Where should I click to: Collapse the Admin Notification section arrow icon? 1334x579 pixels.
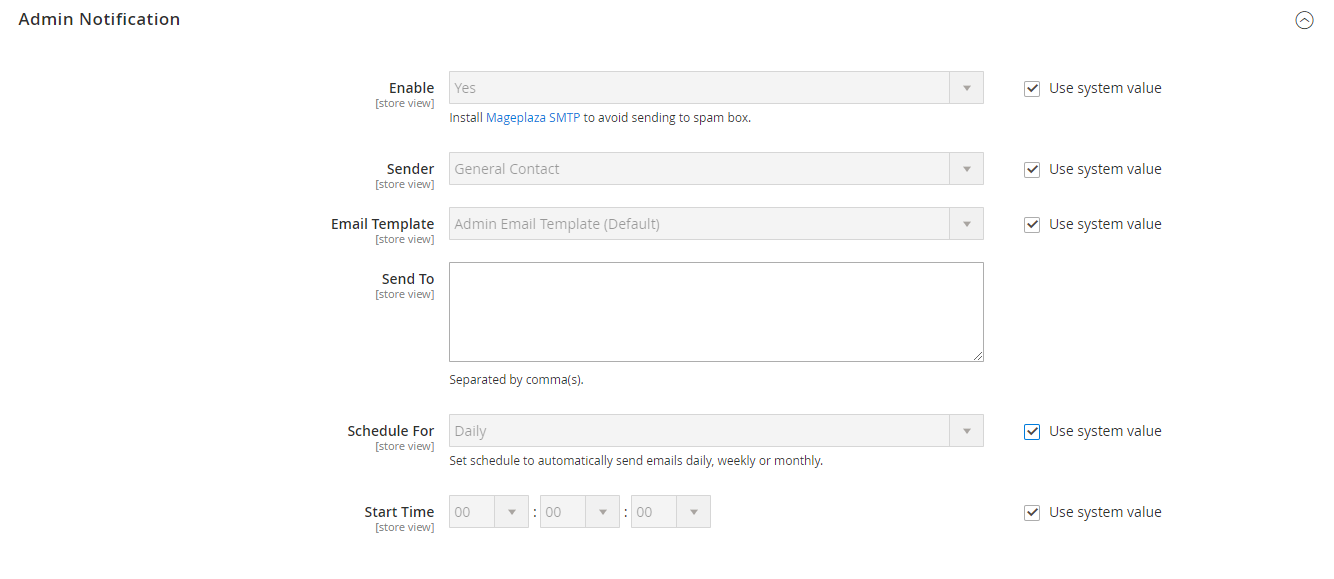click(x=1304, y=20)
